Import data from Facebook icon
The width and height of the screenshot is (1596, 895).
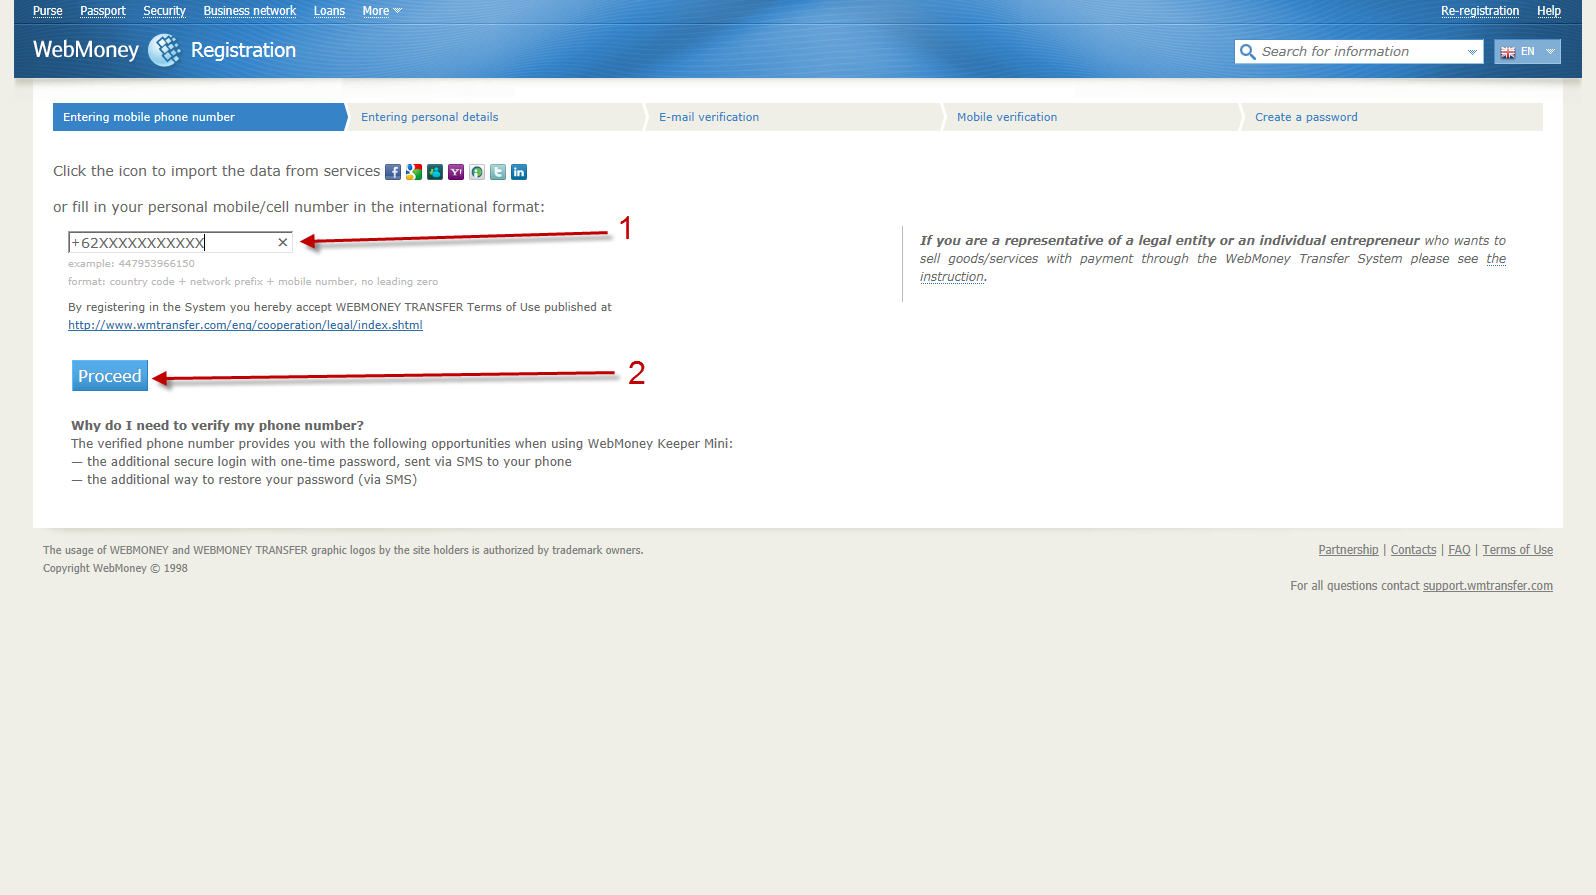(393, 172)
